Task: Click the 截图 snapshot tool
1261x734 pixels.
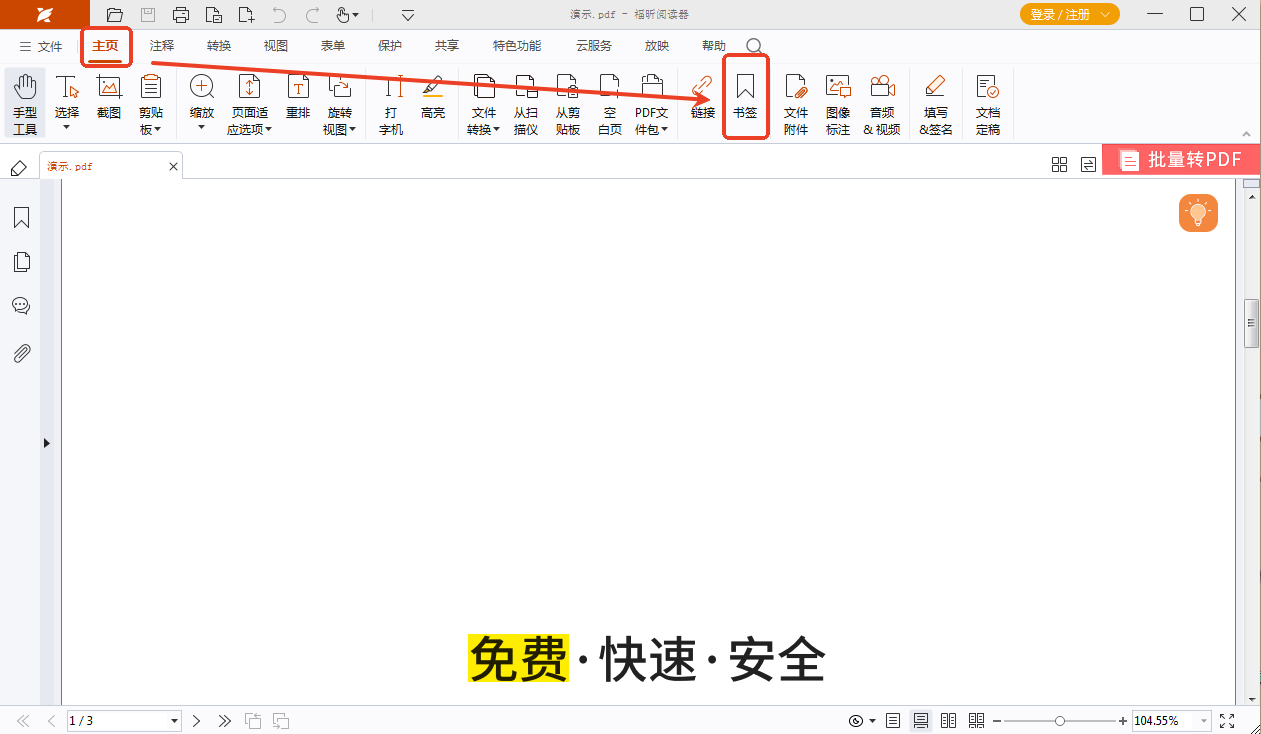Action: click(109, 98)
